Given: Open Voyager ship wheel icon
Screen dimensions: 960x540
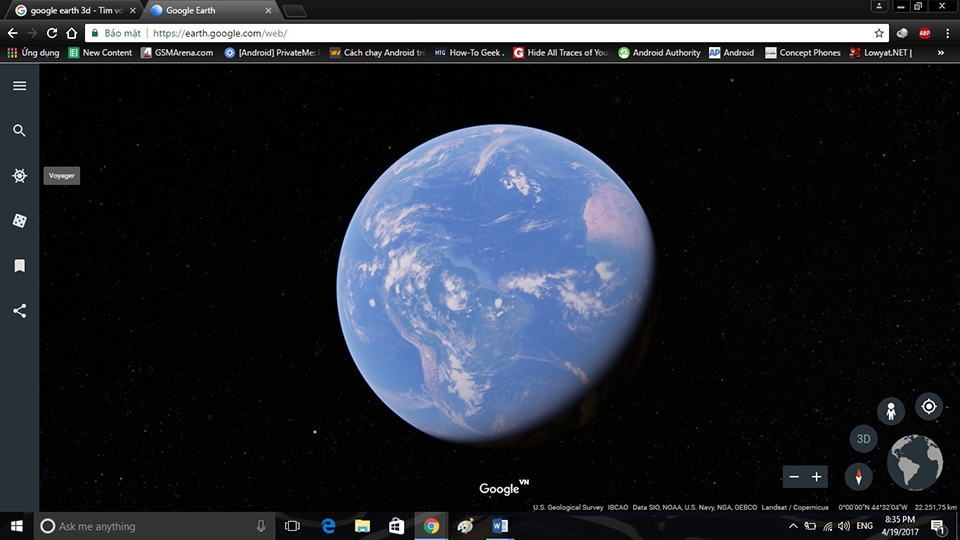Looking at the screenshot, I should coord(20,176).
